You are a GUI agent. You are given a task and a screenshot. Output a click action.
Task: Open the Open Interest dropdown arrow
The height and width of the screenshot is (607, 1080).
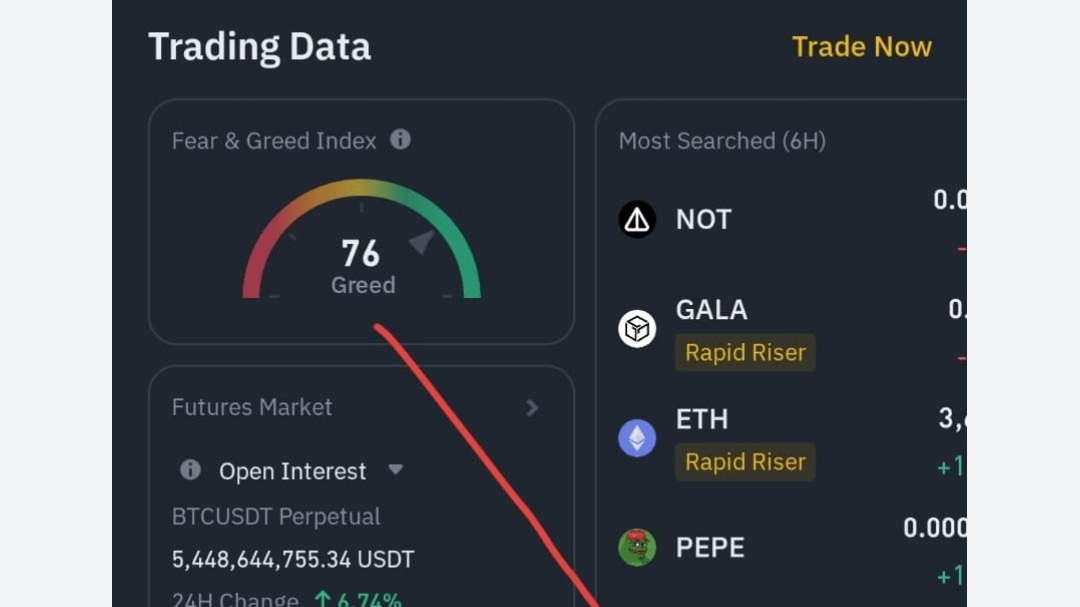pos(396,469)
